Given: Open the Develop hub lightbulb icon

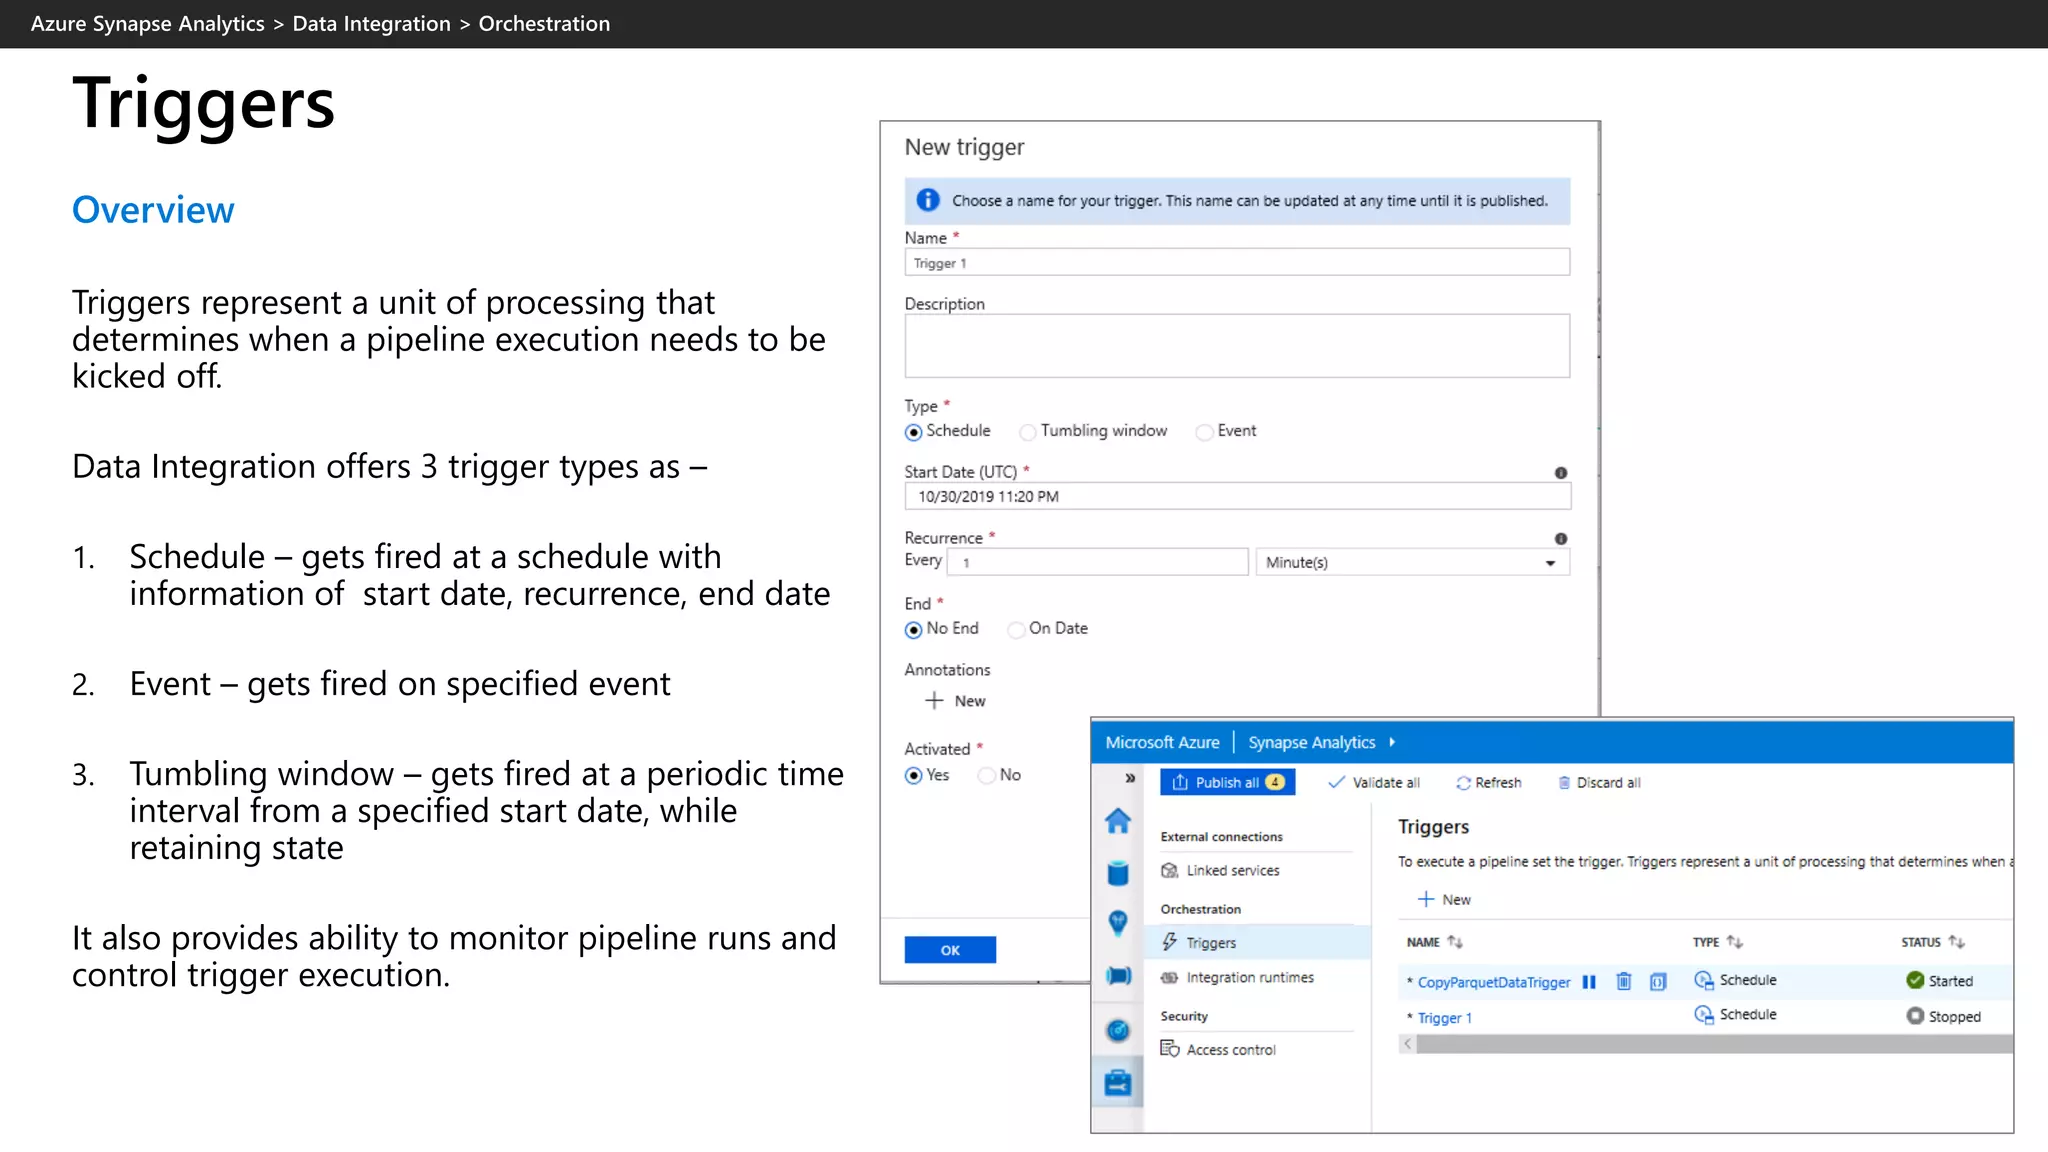Looking at the screenshot, I should point(1117,923).
